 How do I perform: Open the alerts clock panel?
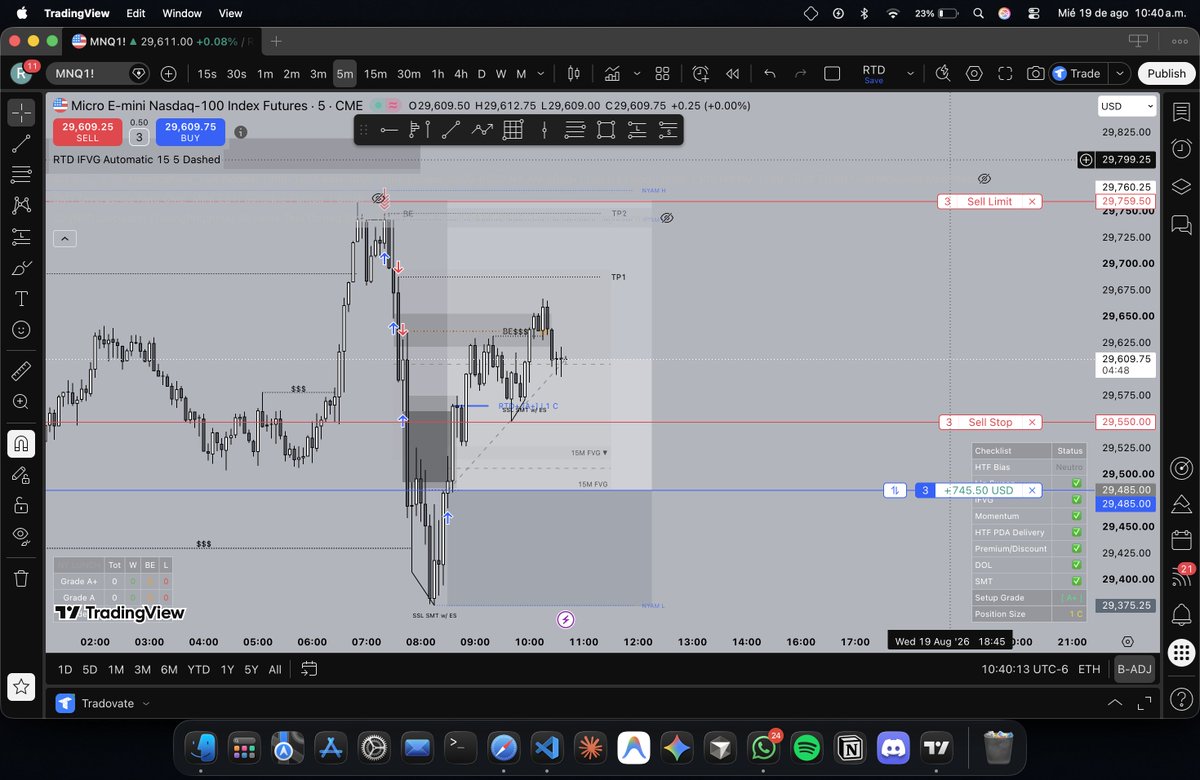click(1182, 149)
